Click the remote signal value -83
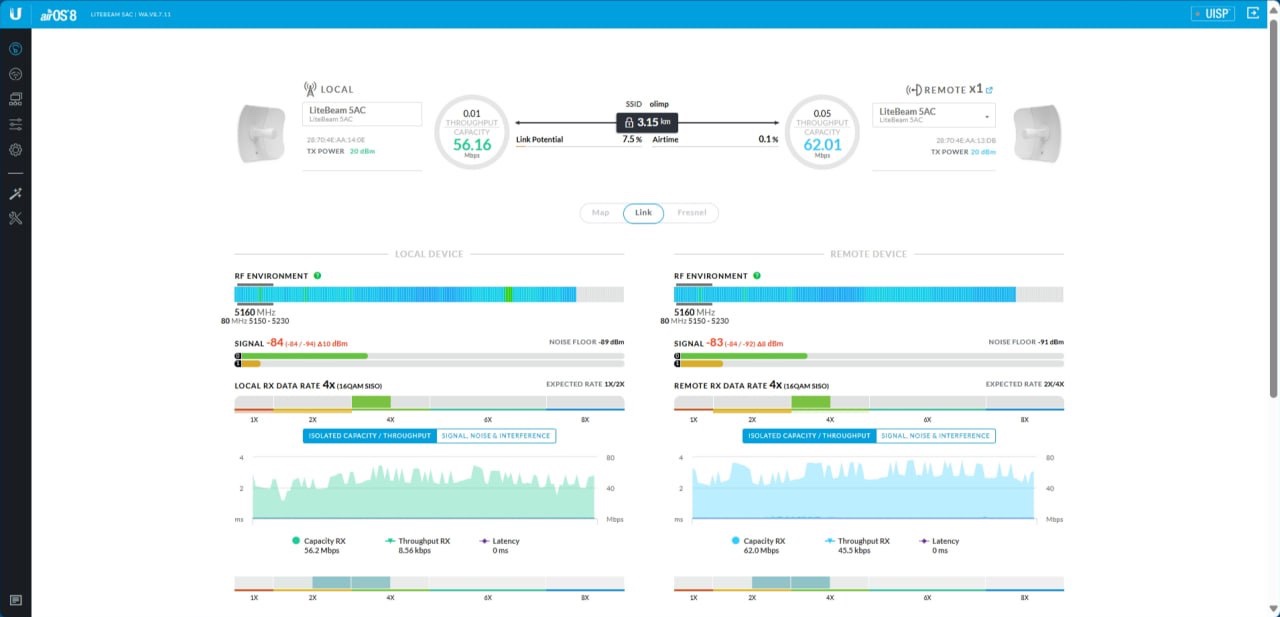This screenshot has width=1280, height=617. (715, 343)
